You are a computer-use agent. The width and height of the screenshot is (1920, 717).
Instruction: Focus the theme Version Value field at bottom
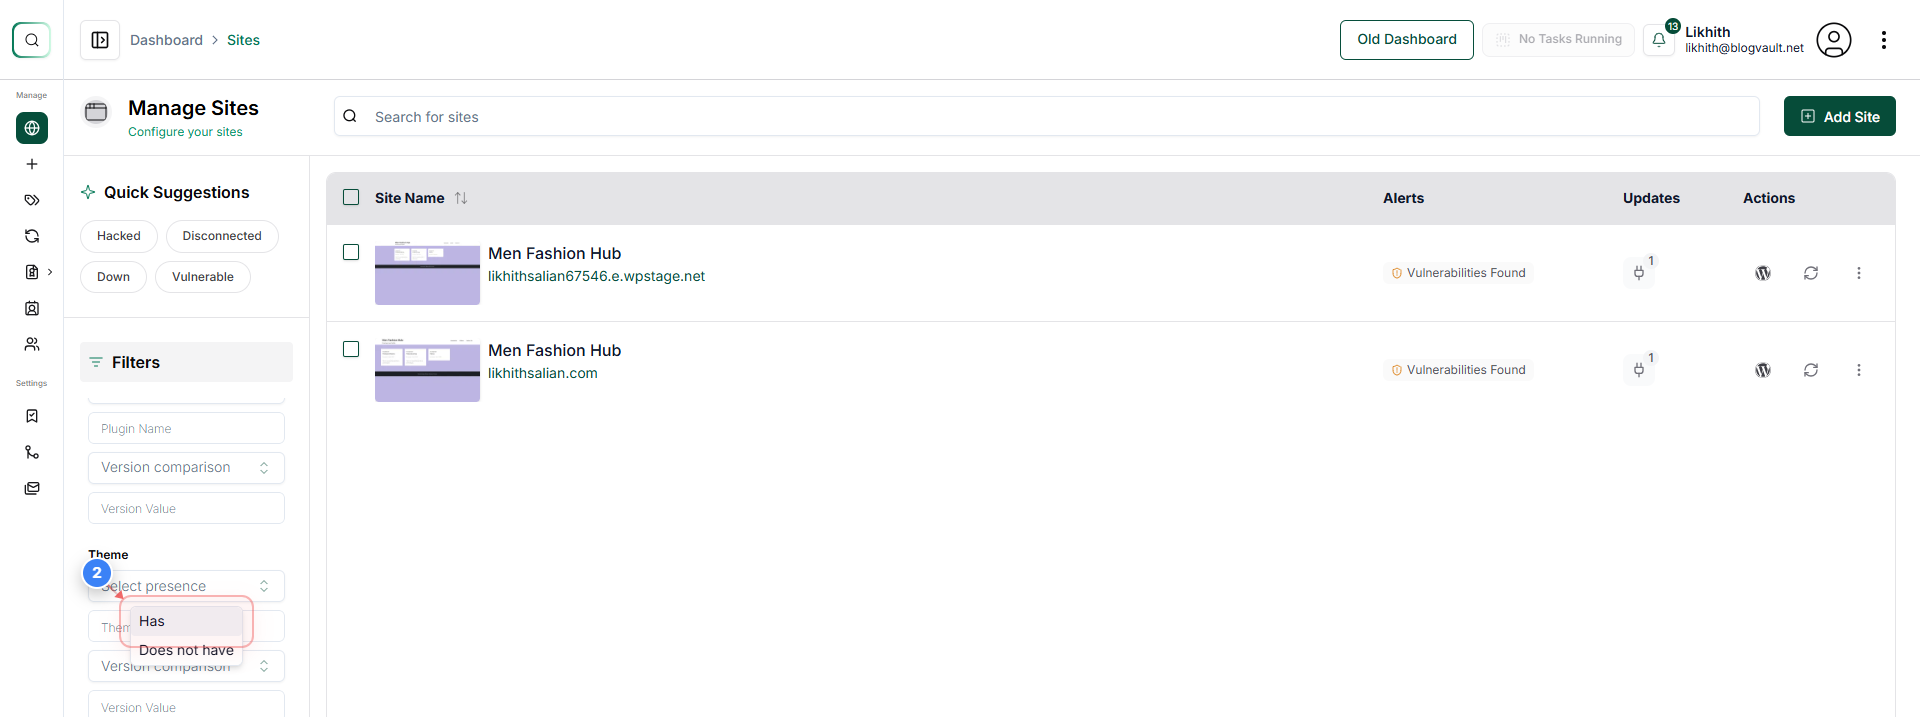tap(186, 705)
